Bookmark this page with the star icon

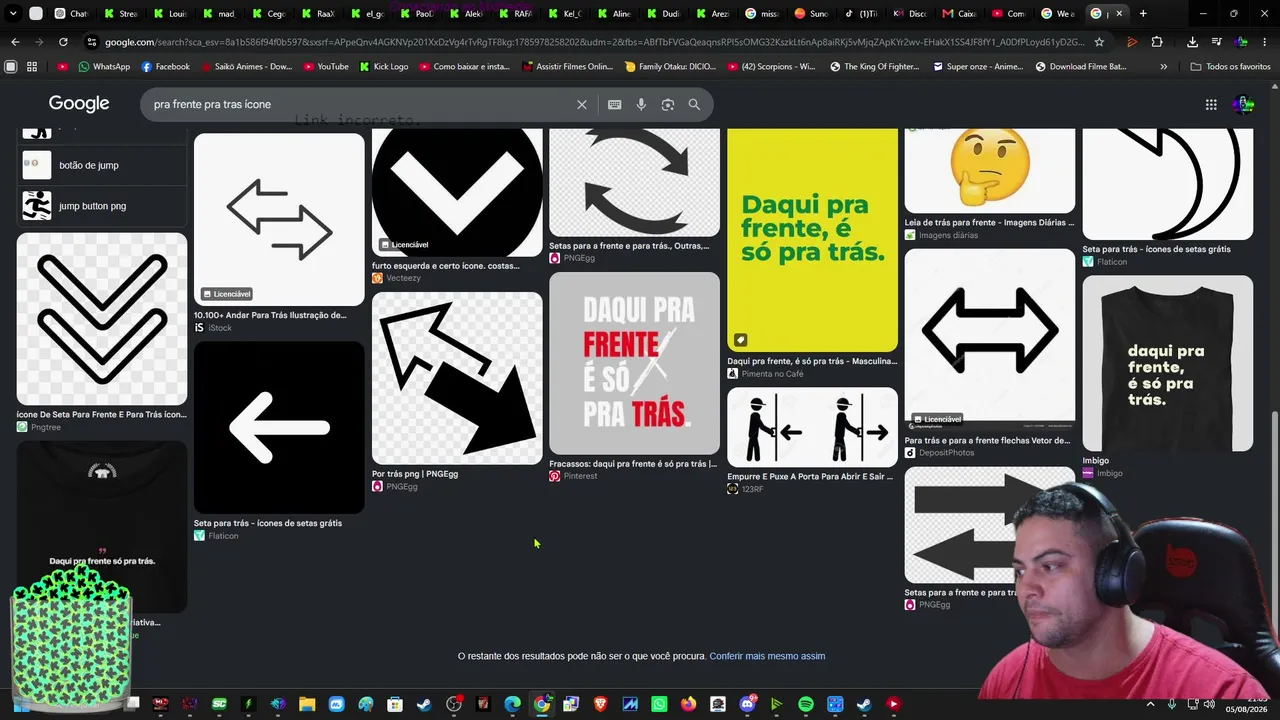1099,42
